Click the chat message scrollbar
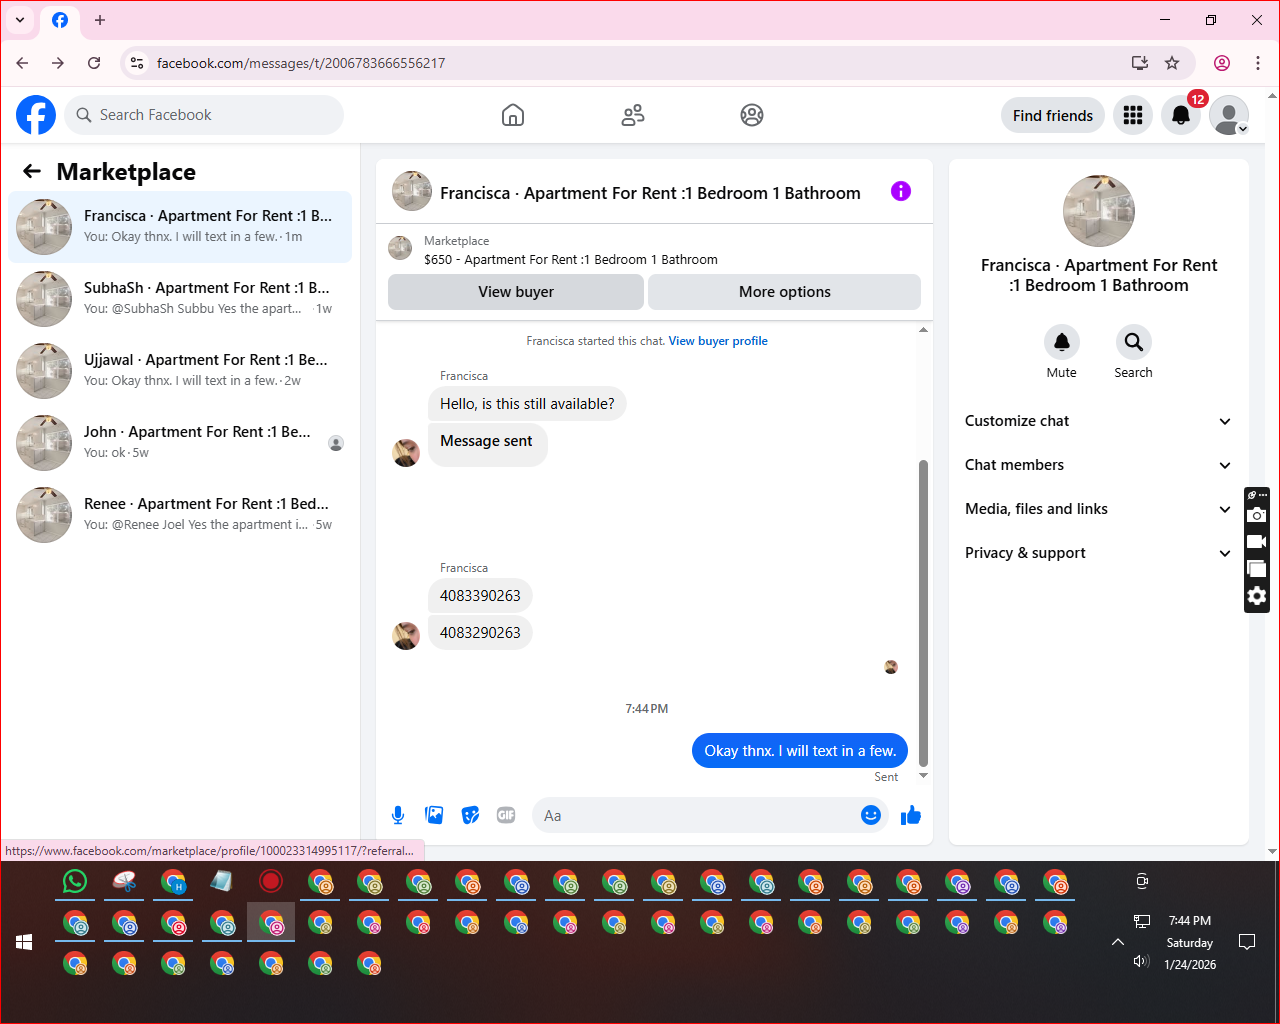The image size is (1280, 1024). (x=923, y=612)
